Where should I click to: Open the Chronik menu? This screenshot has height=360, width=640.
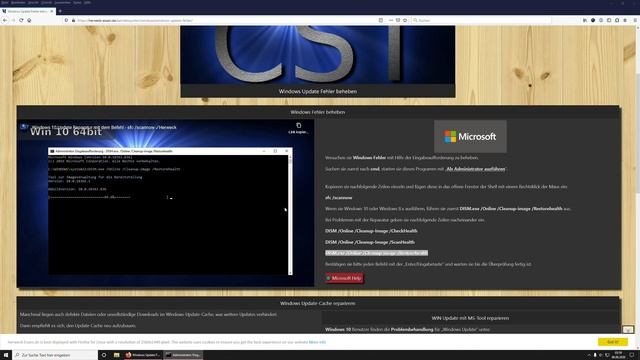(x=47, y=2)
